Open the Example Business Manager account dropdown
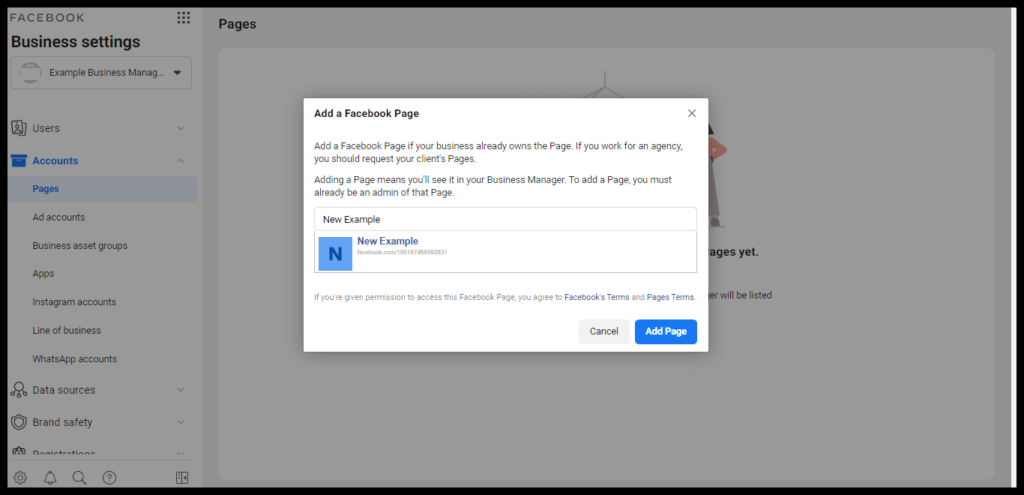 (x=101, y=72)
